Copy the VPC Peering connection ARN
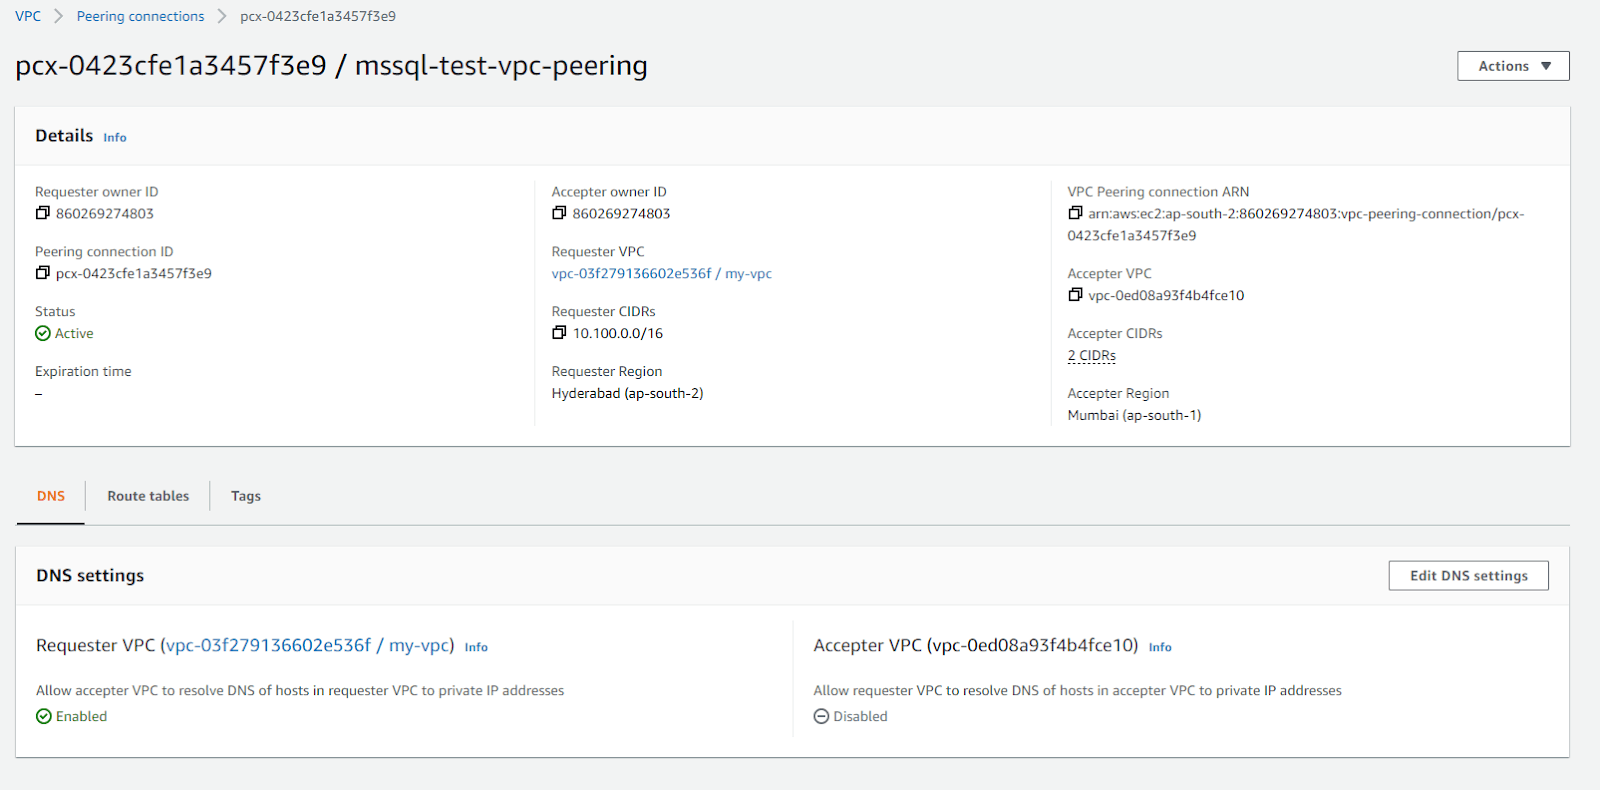 (x=1075, y=213)
